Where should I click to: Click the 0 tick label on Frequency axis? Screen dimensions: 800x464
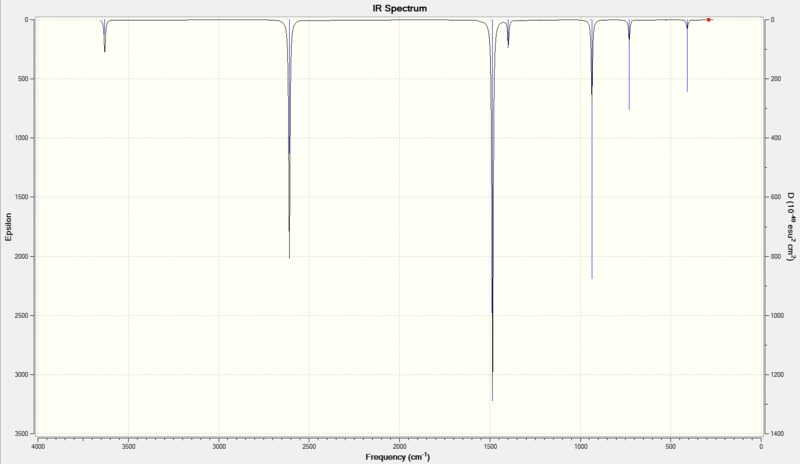point(761,446)
